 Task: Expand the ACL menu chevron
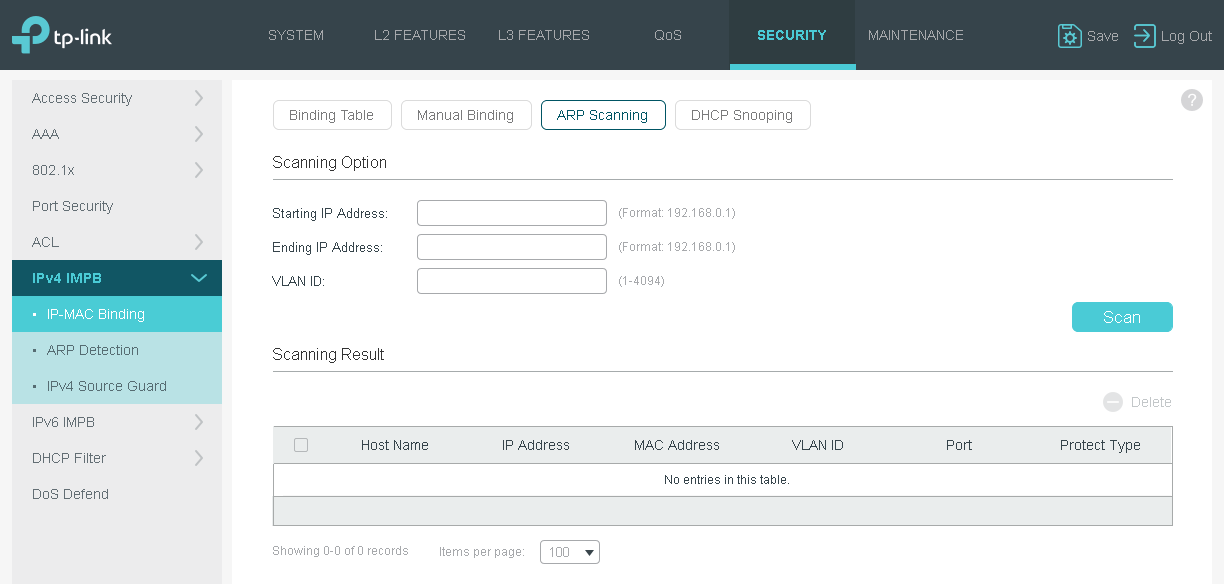click(x=198, y=242)
